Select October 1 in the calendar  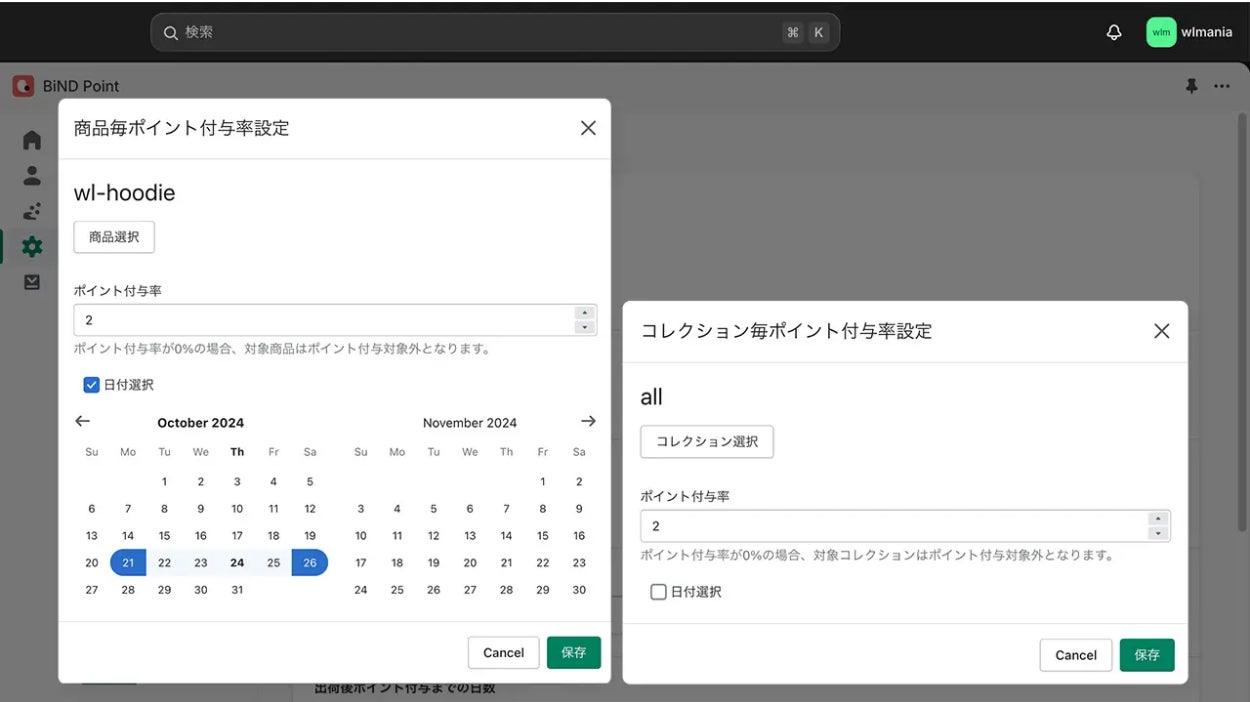[164, 481]
